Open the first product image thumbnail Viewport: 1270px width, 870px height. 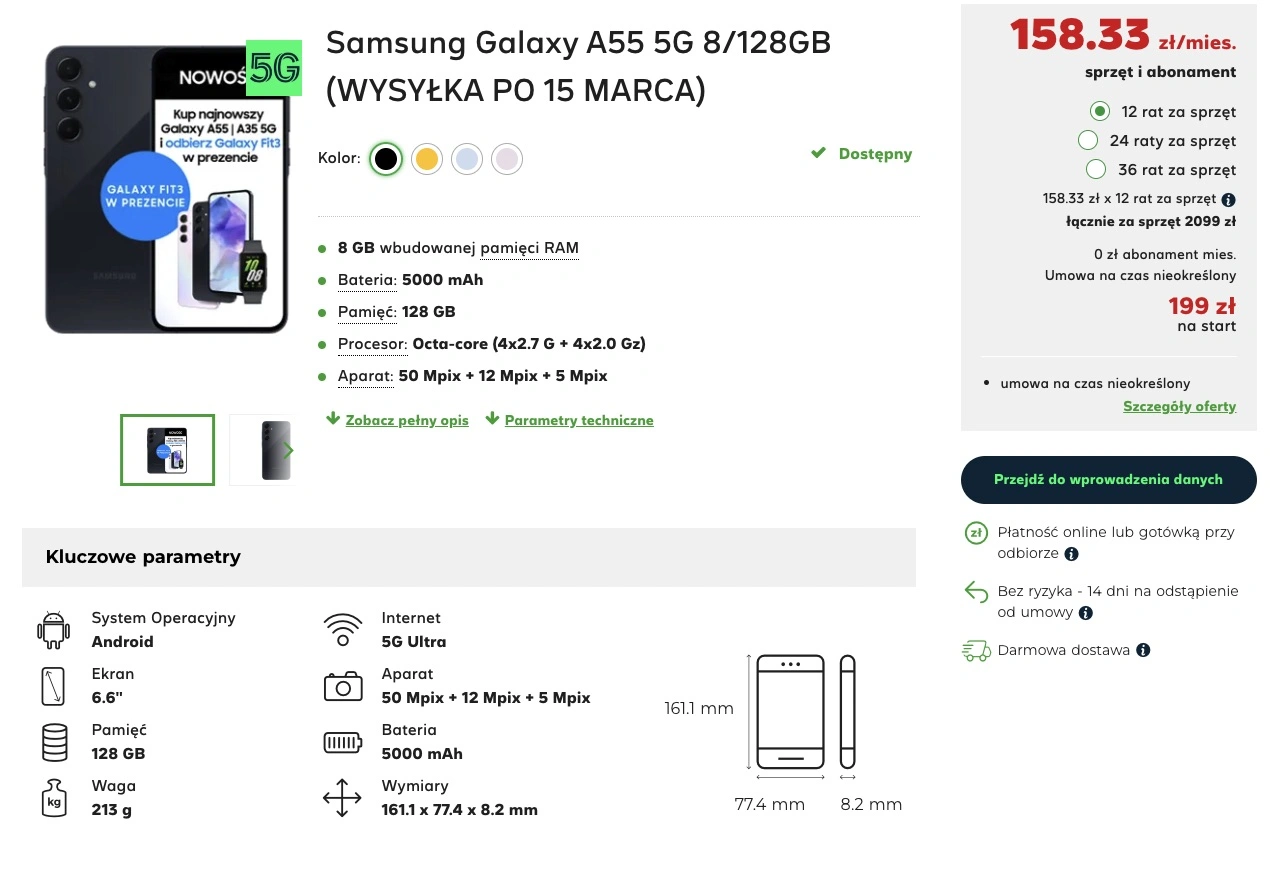point(167,450)
